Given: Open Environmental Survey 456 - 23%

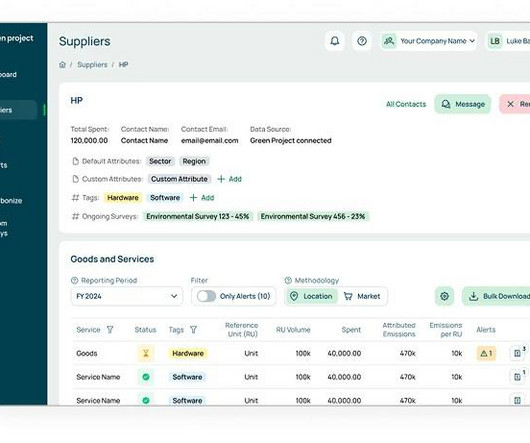Looking at the screenshot, I should [x=313, y=216].
